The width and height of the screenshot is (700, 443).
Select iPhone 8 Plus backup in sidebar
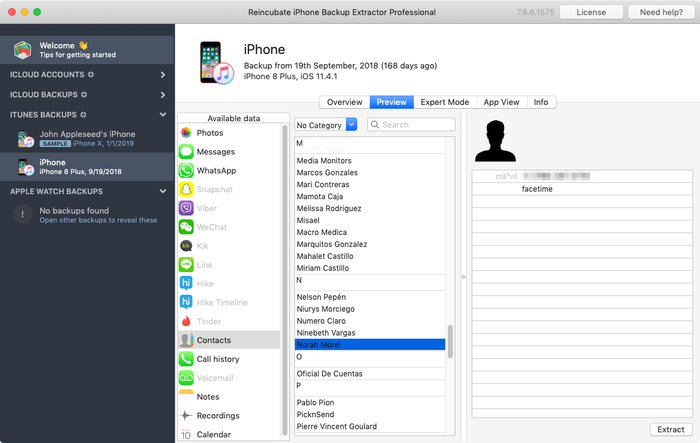coord(87,167)
